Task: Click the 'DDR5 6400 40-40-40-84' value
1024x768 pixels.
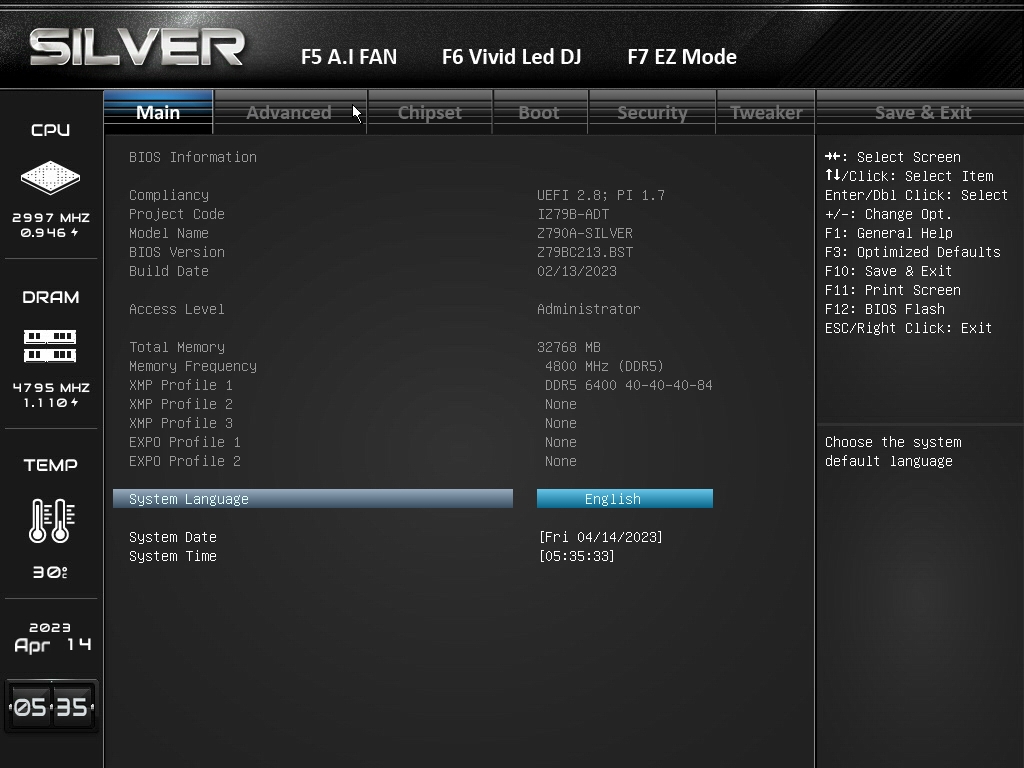Action: (x=628, y=385)
